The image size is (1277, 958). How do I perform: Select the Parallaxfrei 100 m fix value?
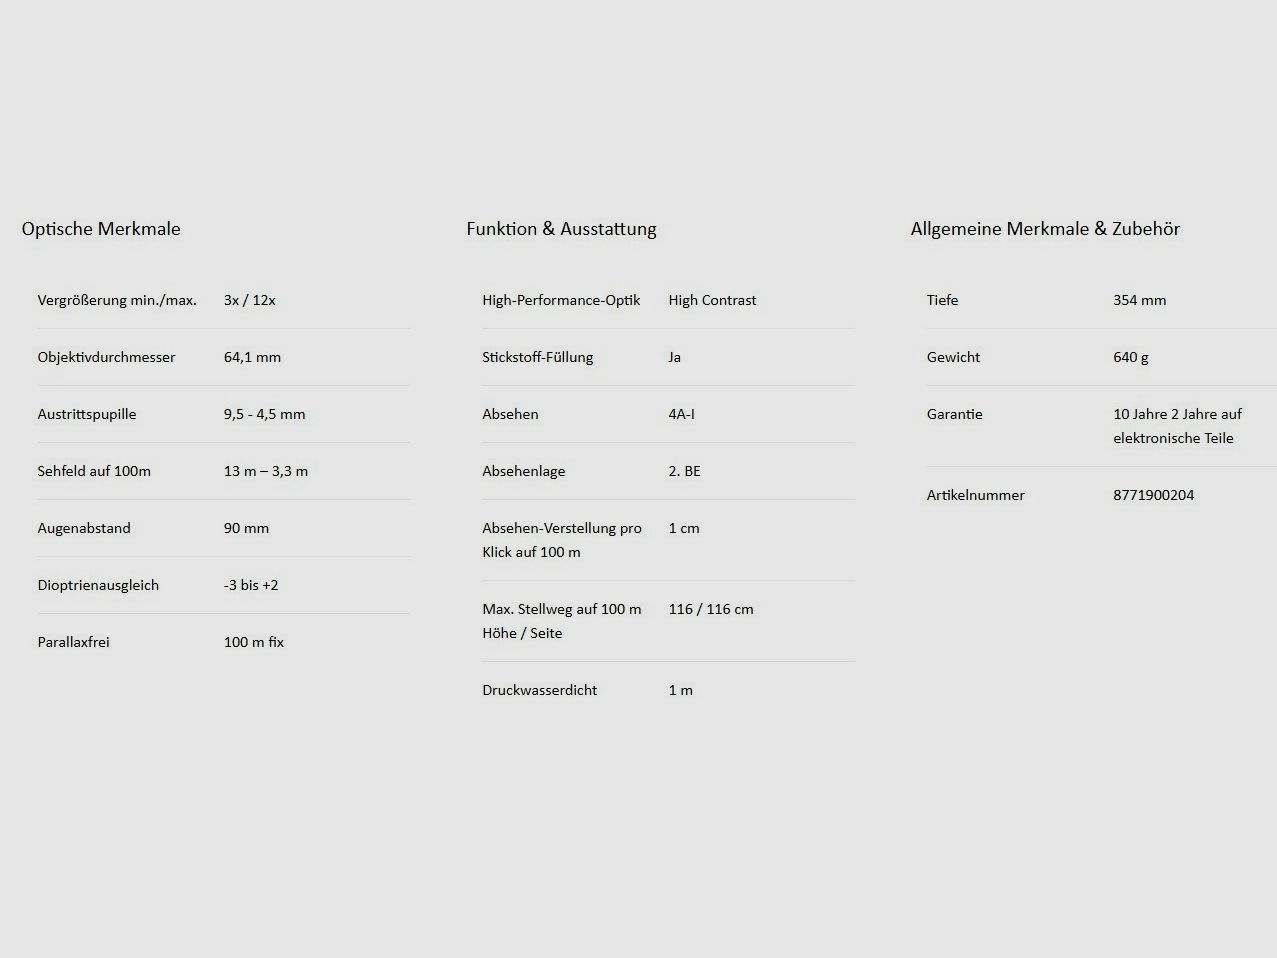click(254, 642)
